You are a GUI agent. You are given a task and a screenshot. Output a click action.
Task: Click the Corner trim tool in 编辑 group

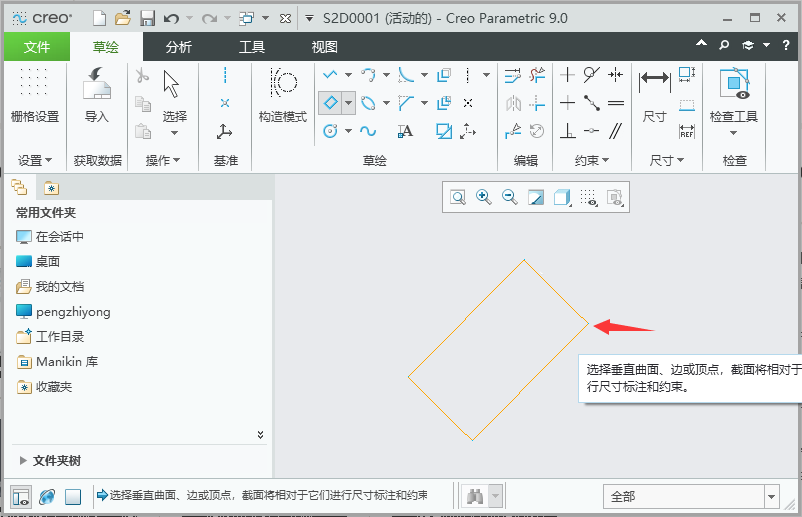click(537, 103)
